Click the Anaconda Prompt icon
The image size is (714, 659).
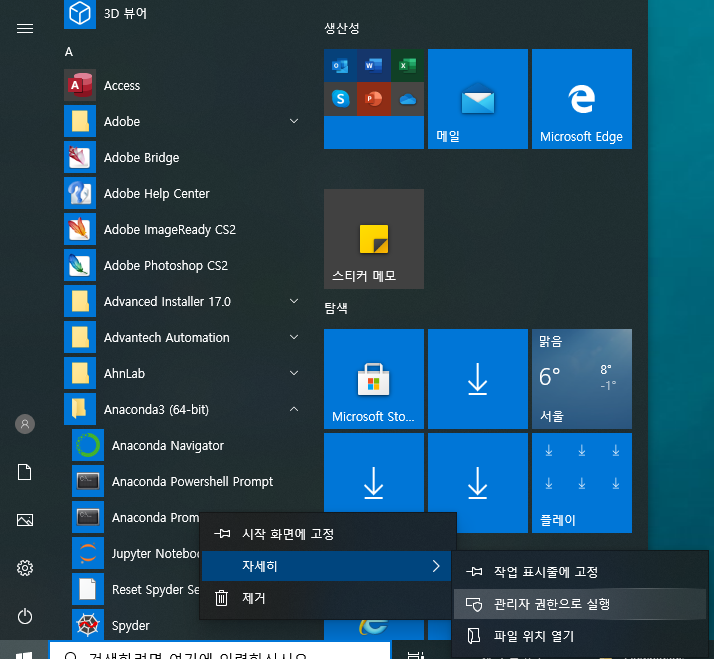click(88, 517)
